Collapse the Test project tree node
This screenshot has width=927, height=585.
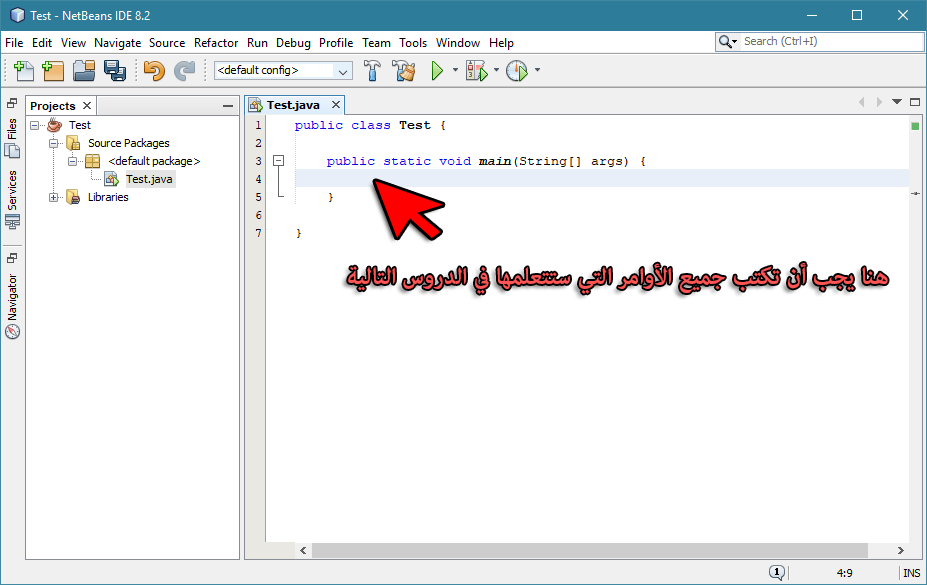(x=35, y=125)
